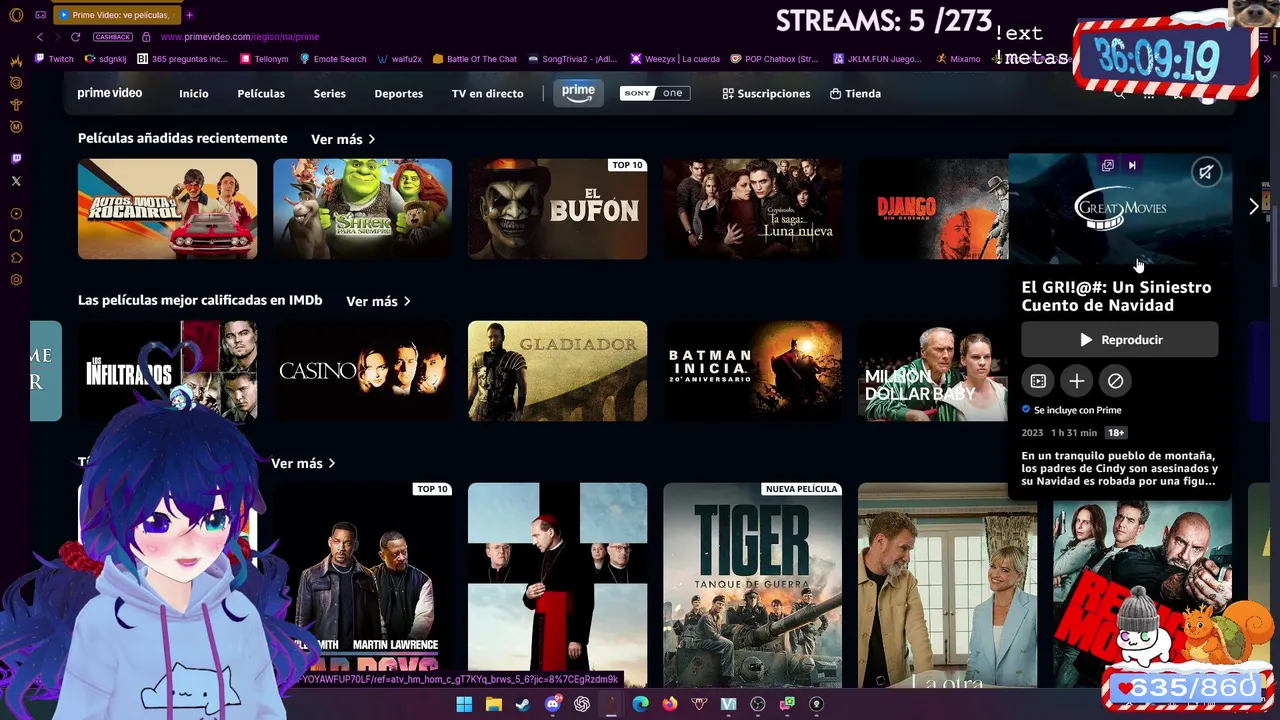
Task: Open sidebar settings gear icon
Action: [16, 280]
